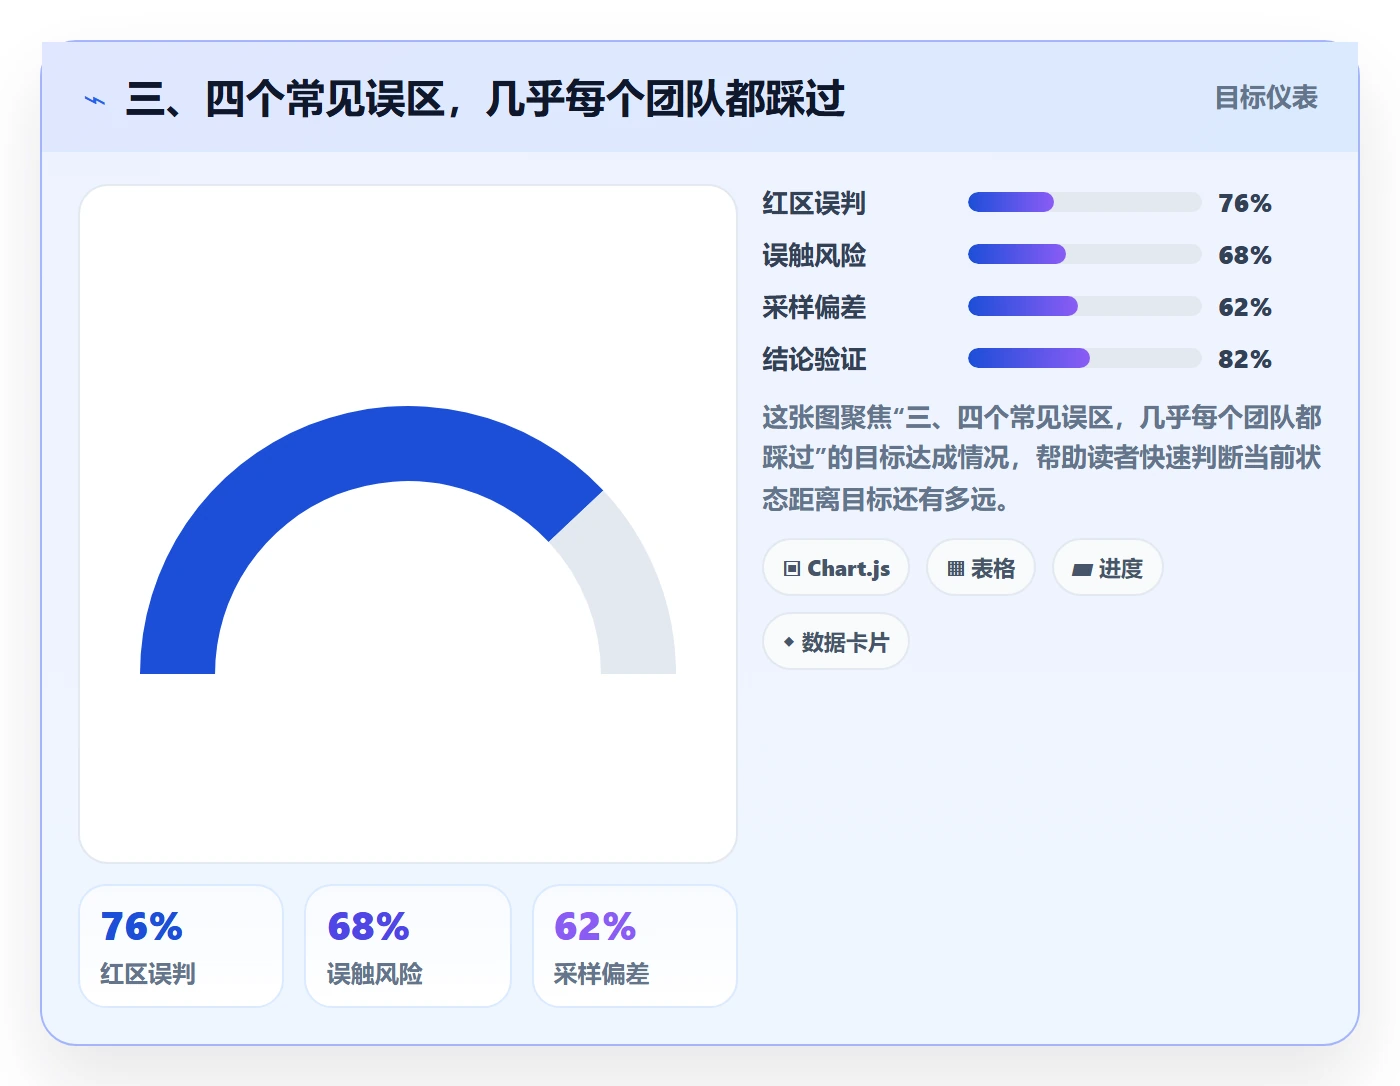The width and height of the screenshot is (1400, 1086).
Task: Click the 误触风险 label in the progress list
Action: [x=814, y=255]
